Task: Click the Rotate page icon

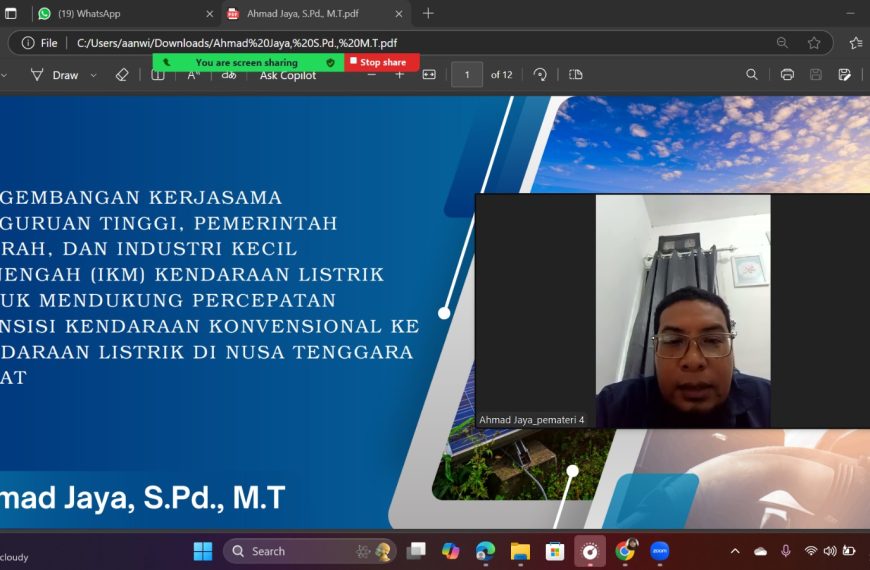Action: click(x=540, y=74)
